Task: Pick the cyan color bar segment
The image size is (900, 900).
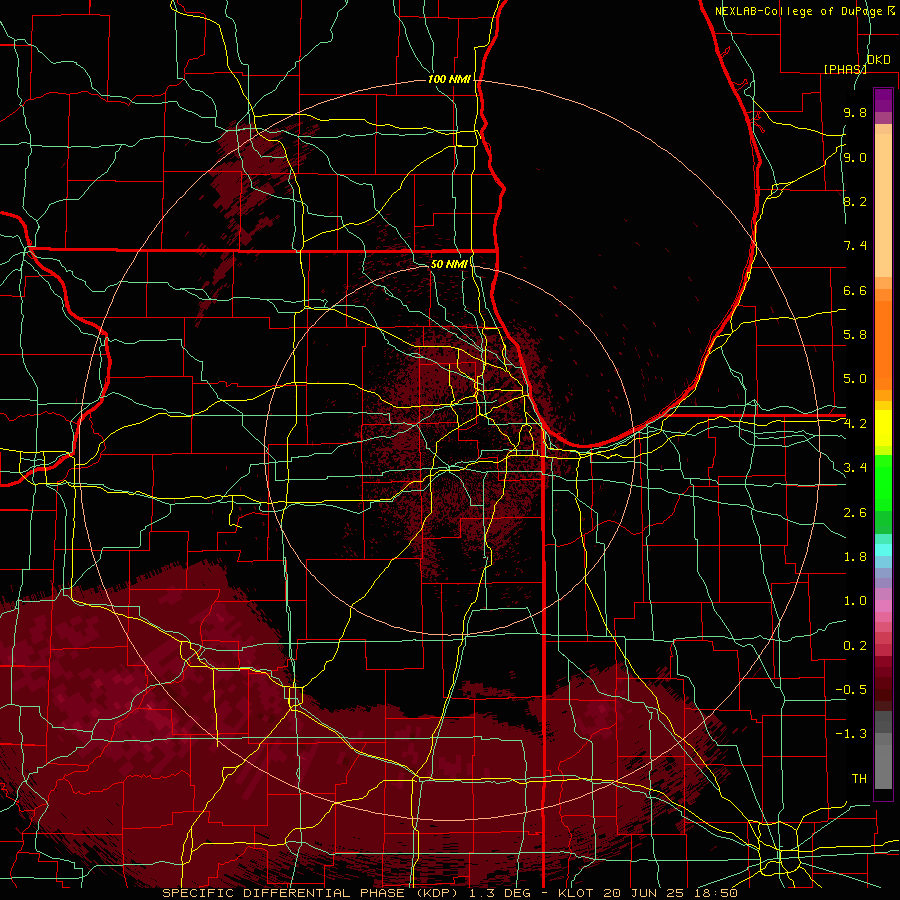Action: 883,550
